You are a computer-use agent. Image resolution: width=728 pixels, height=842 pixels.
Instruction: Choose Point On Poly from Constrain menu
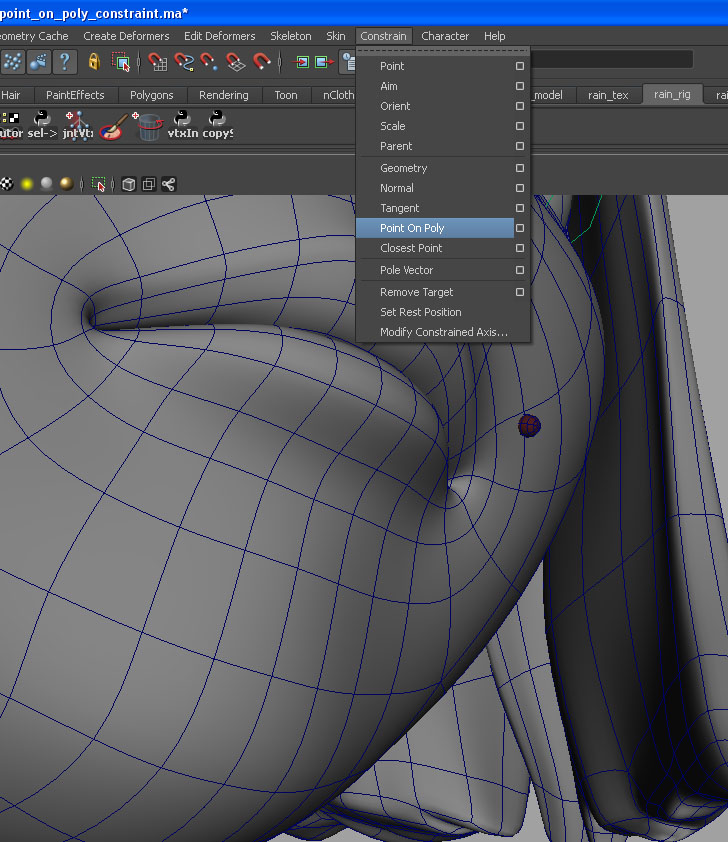click(x=412, y=228)
